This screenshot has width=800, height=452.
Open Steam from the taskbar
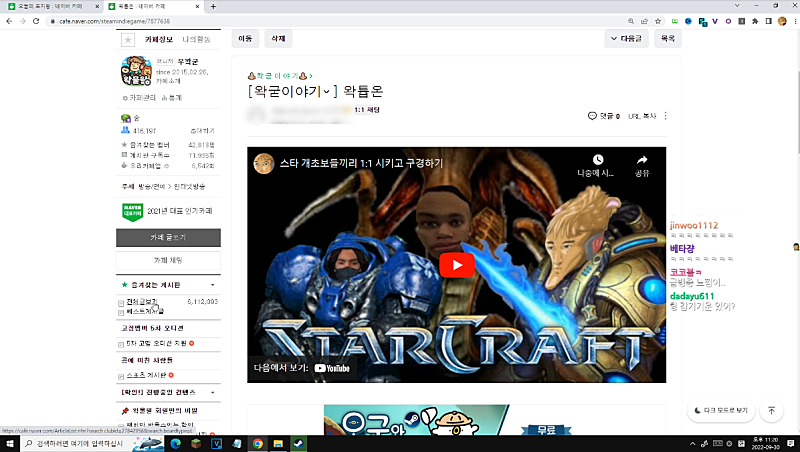pos(298,443)
